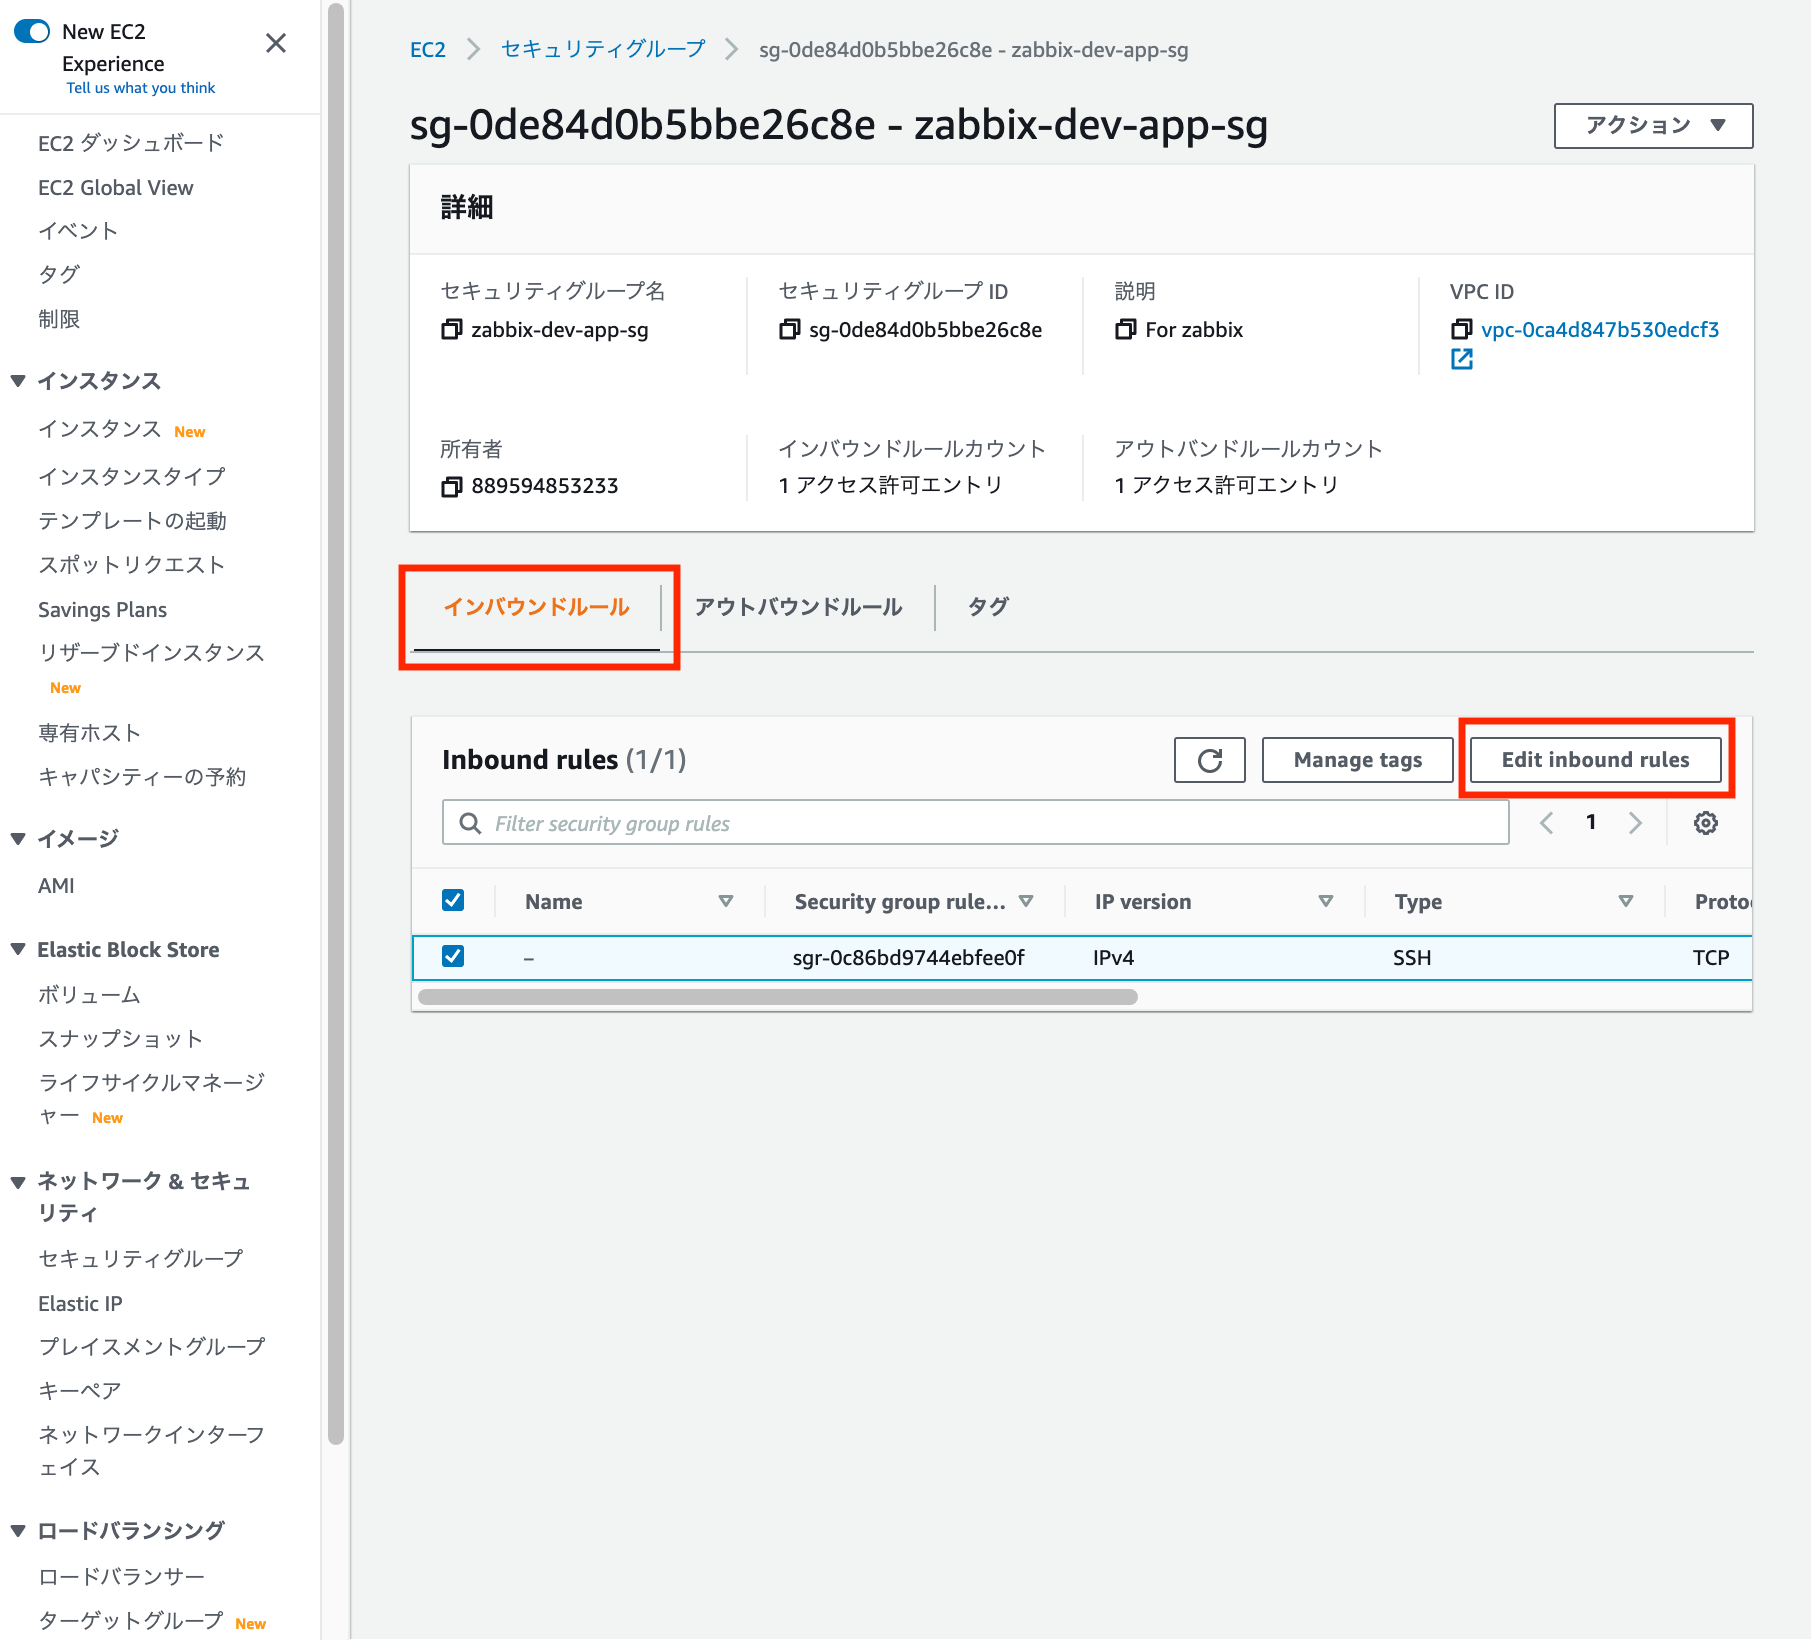Collapse ネットワーク & セキュリティ section
This screenshot has height=1640, width=1811.
point(18,1182)
